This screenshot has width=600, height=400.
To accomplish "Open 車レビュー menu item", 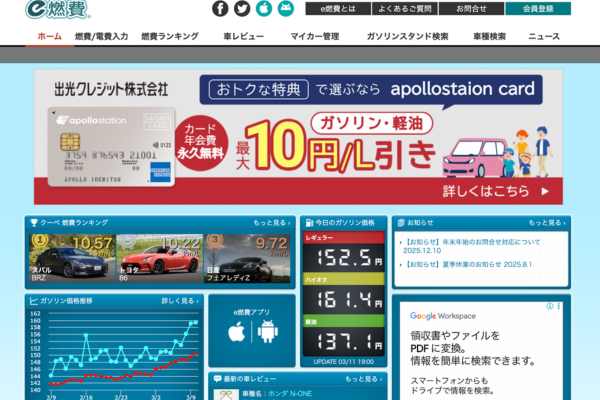I will (244, 36).
